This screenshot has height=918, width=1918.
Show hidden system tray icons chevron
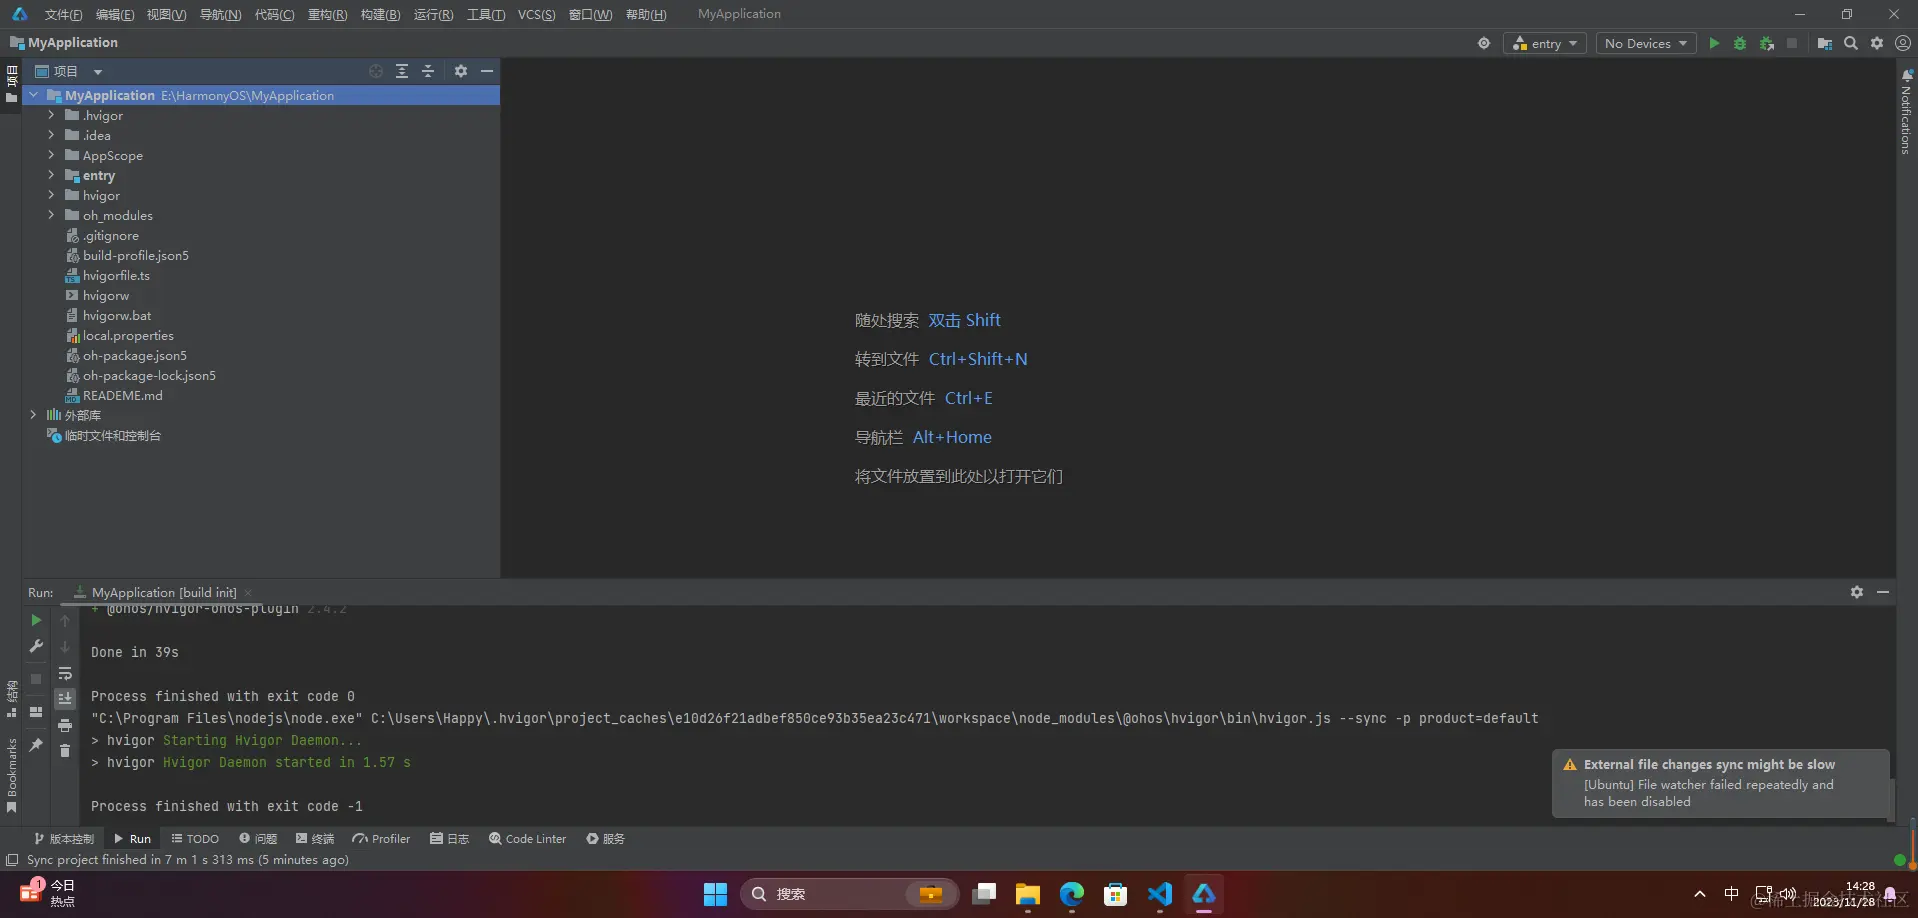(x=1699, y=894)
